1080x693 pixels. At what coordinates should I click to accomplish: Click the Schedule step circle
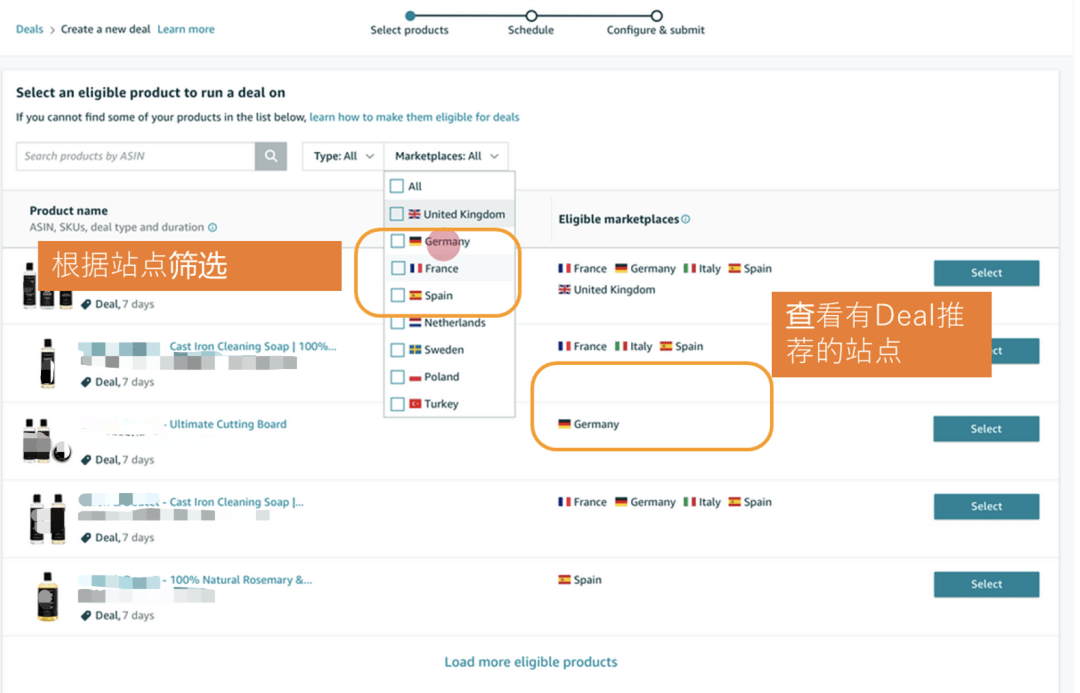pyautogui.click(x=531, y=16)
